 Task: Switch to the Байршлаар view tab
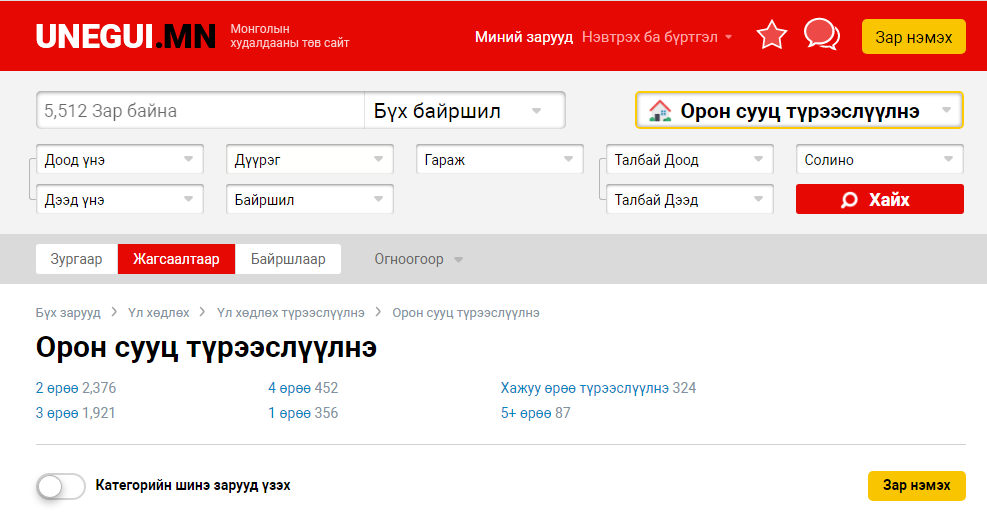click(x=288, y=259)
